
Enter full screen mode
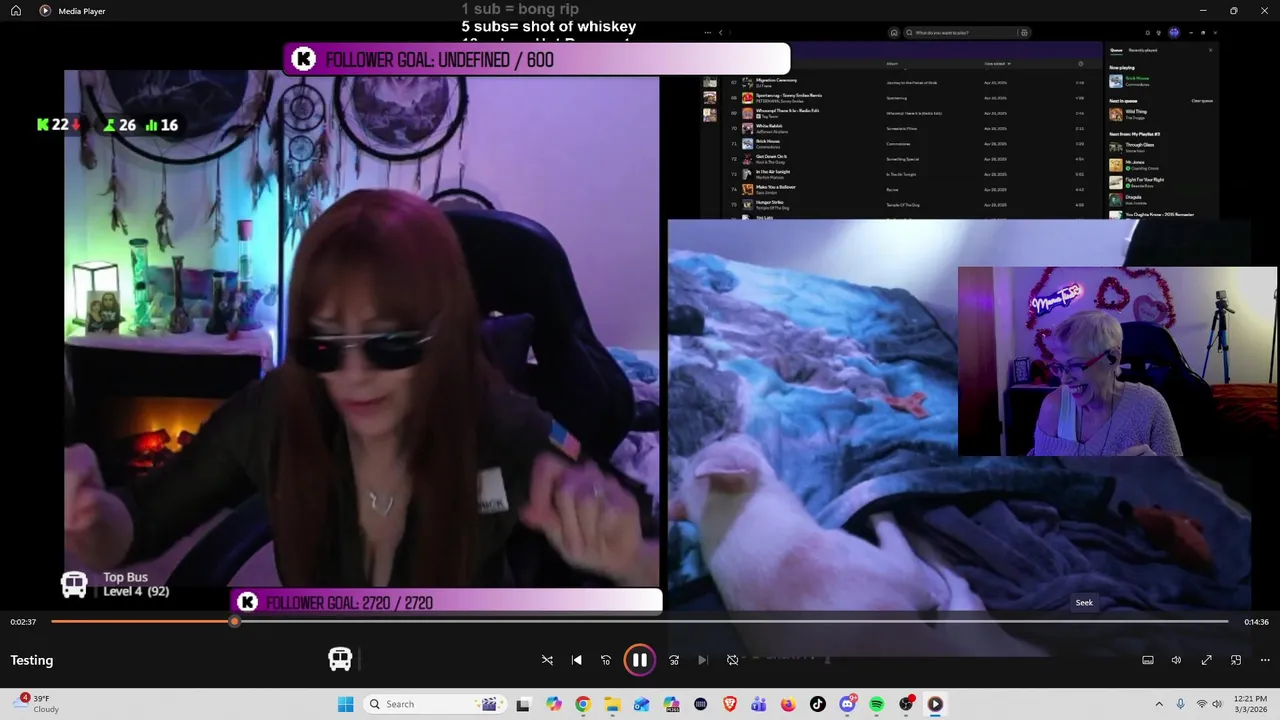point(1207,660)
